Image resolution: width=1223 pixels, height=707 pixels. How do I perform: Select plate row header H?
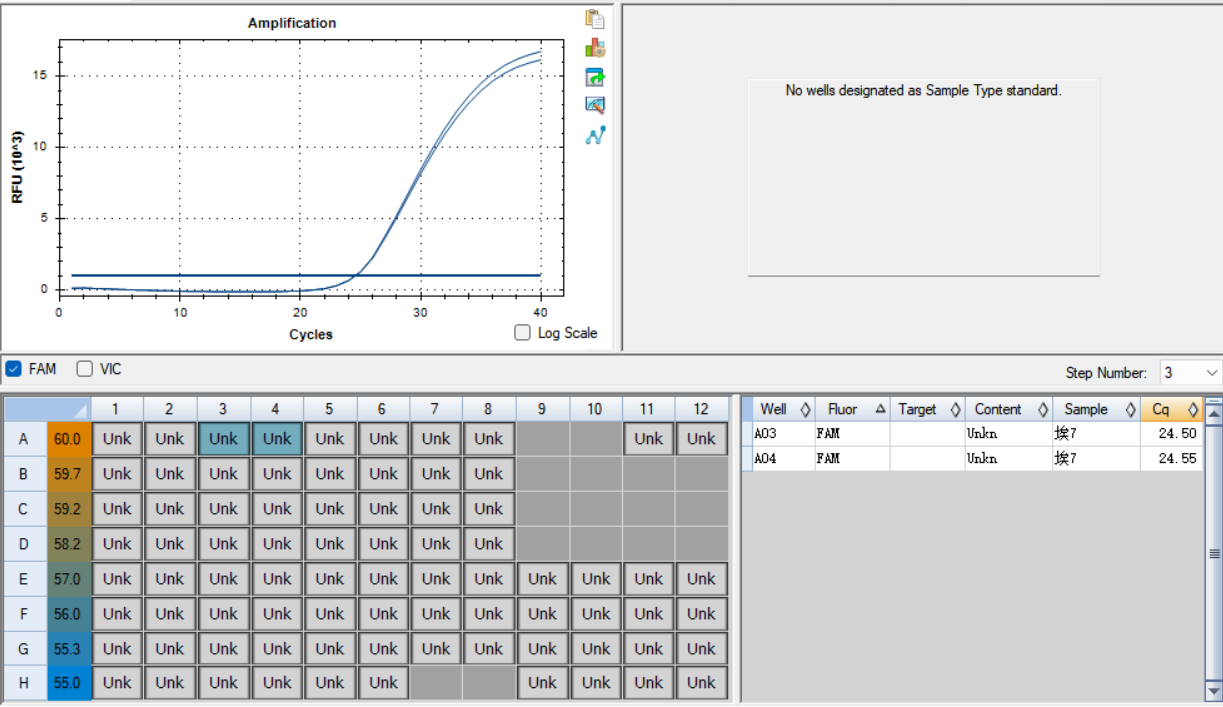[24, 683]
